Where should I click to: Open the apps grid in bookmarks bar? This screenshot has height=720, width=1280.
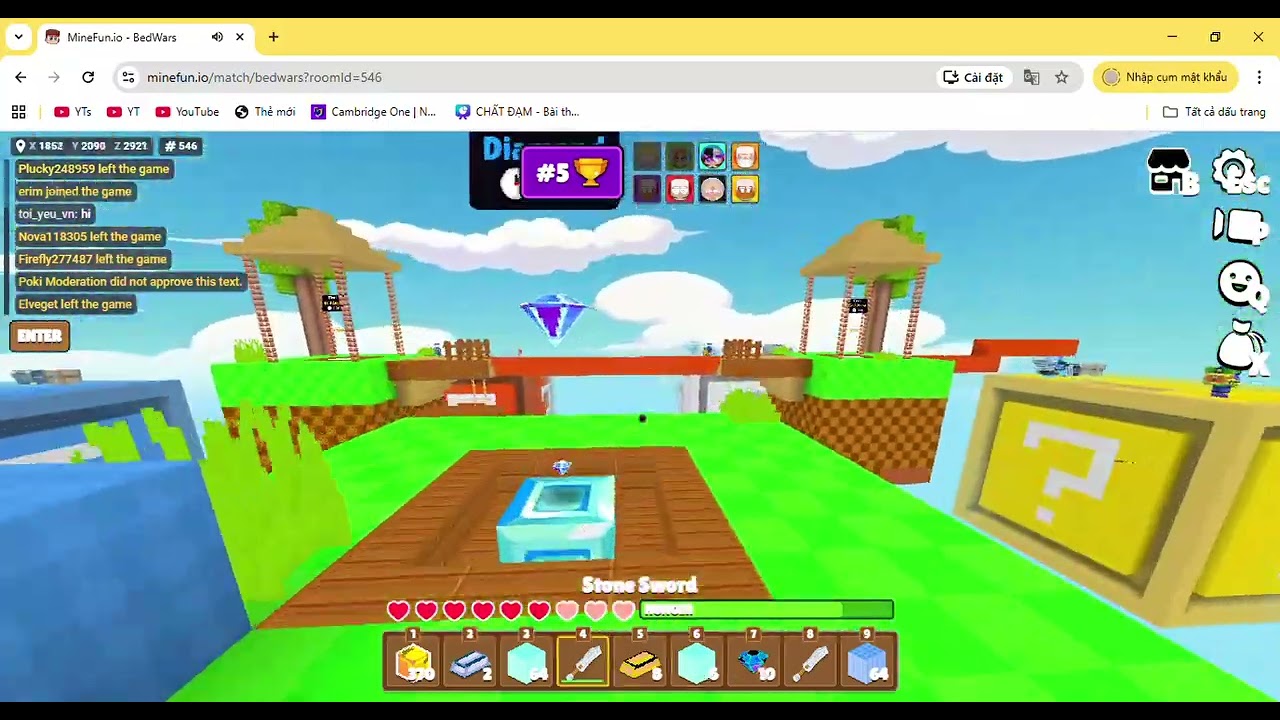[18, 112]
